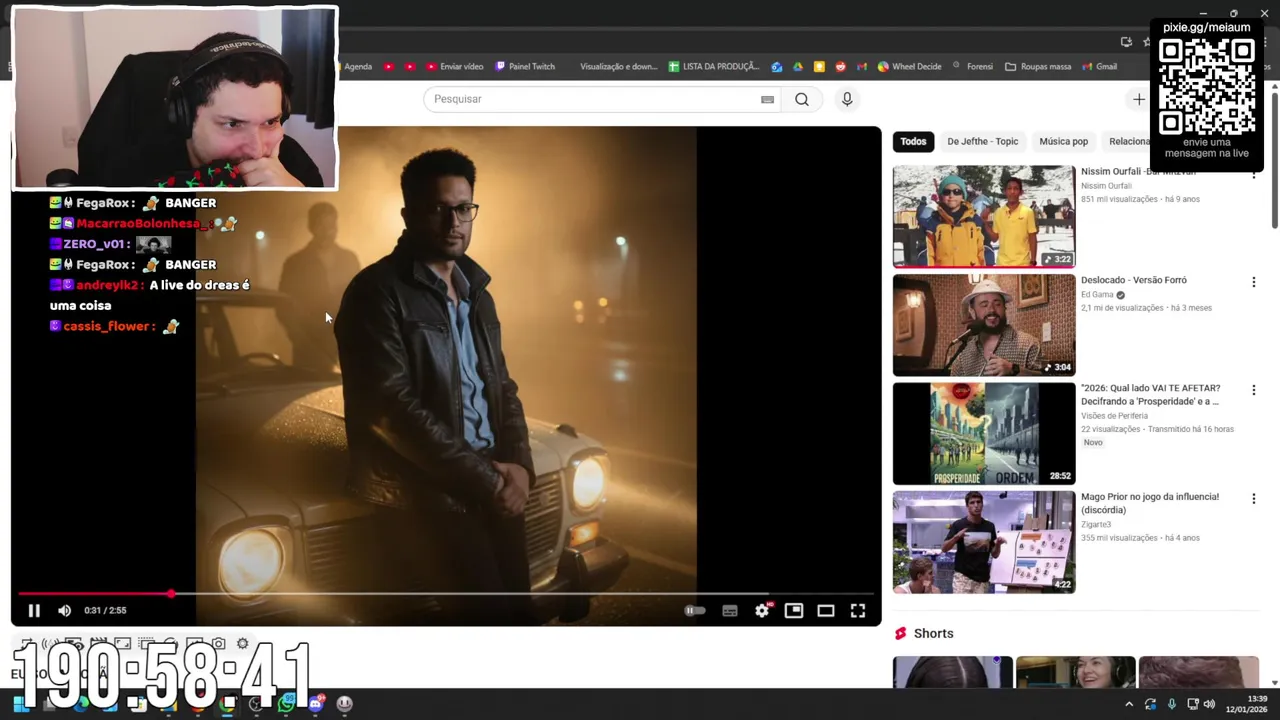
Task: Mute the video with the speaker icon
Action: [x=64, y=610]
